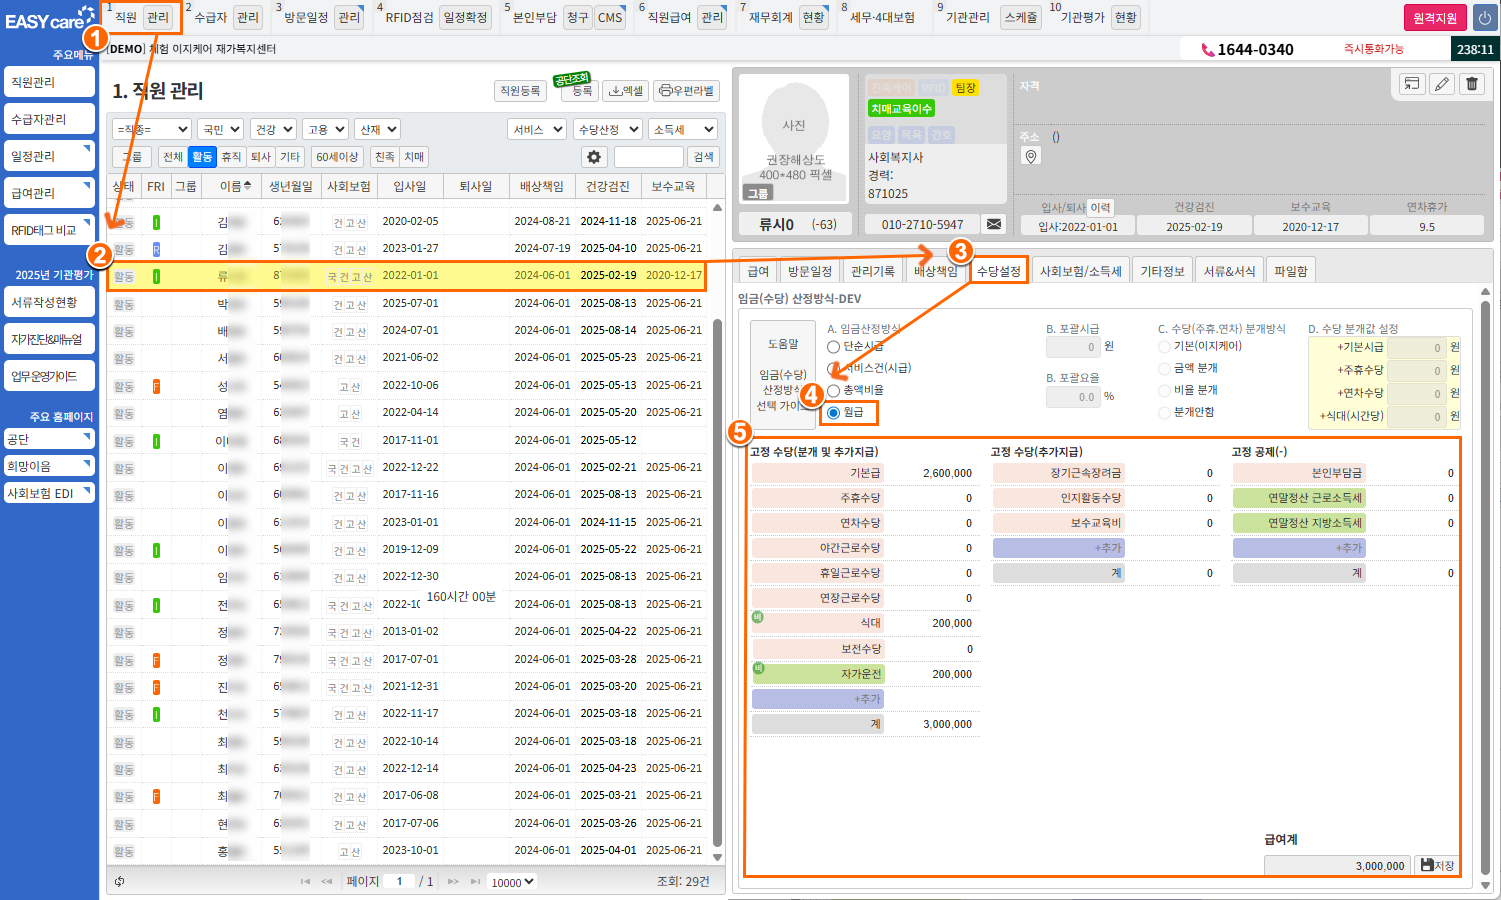The image size is (1501, 900).
Task: Click the 우편라벨 printer button
Action: point(687,91)
